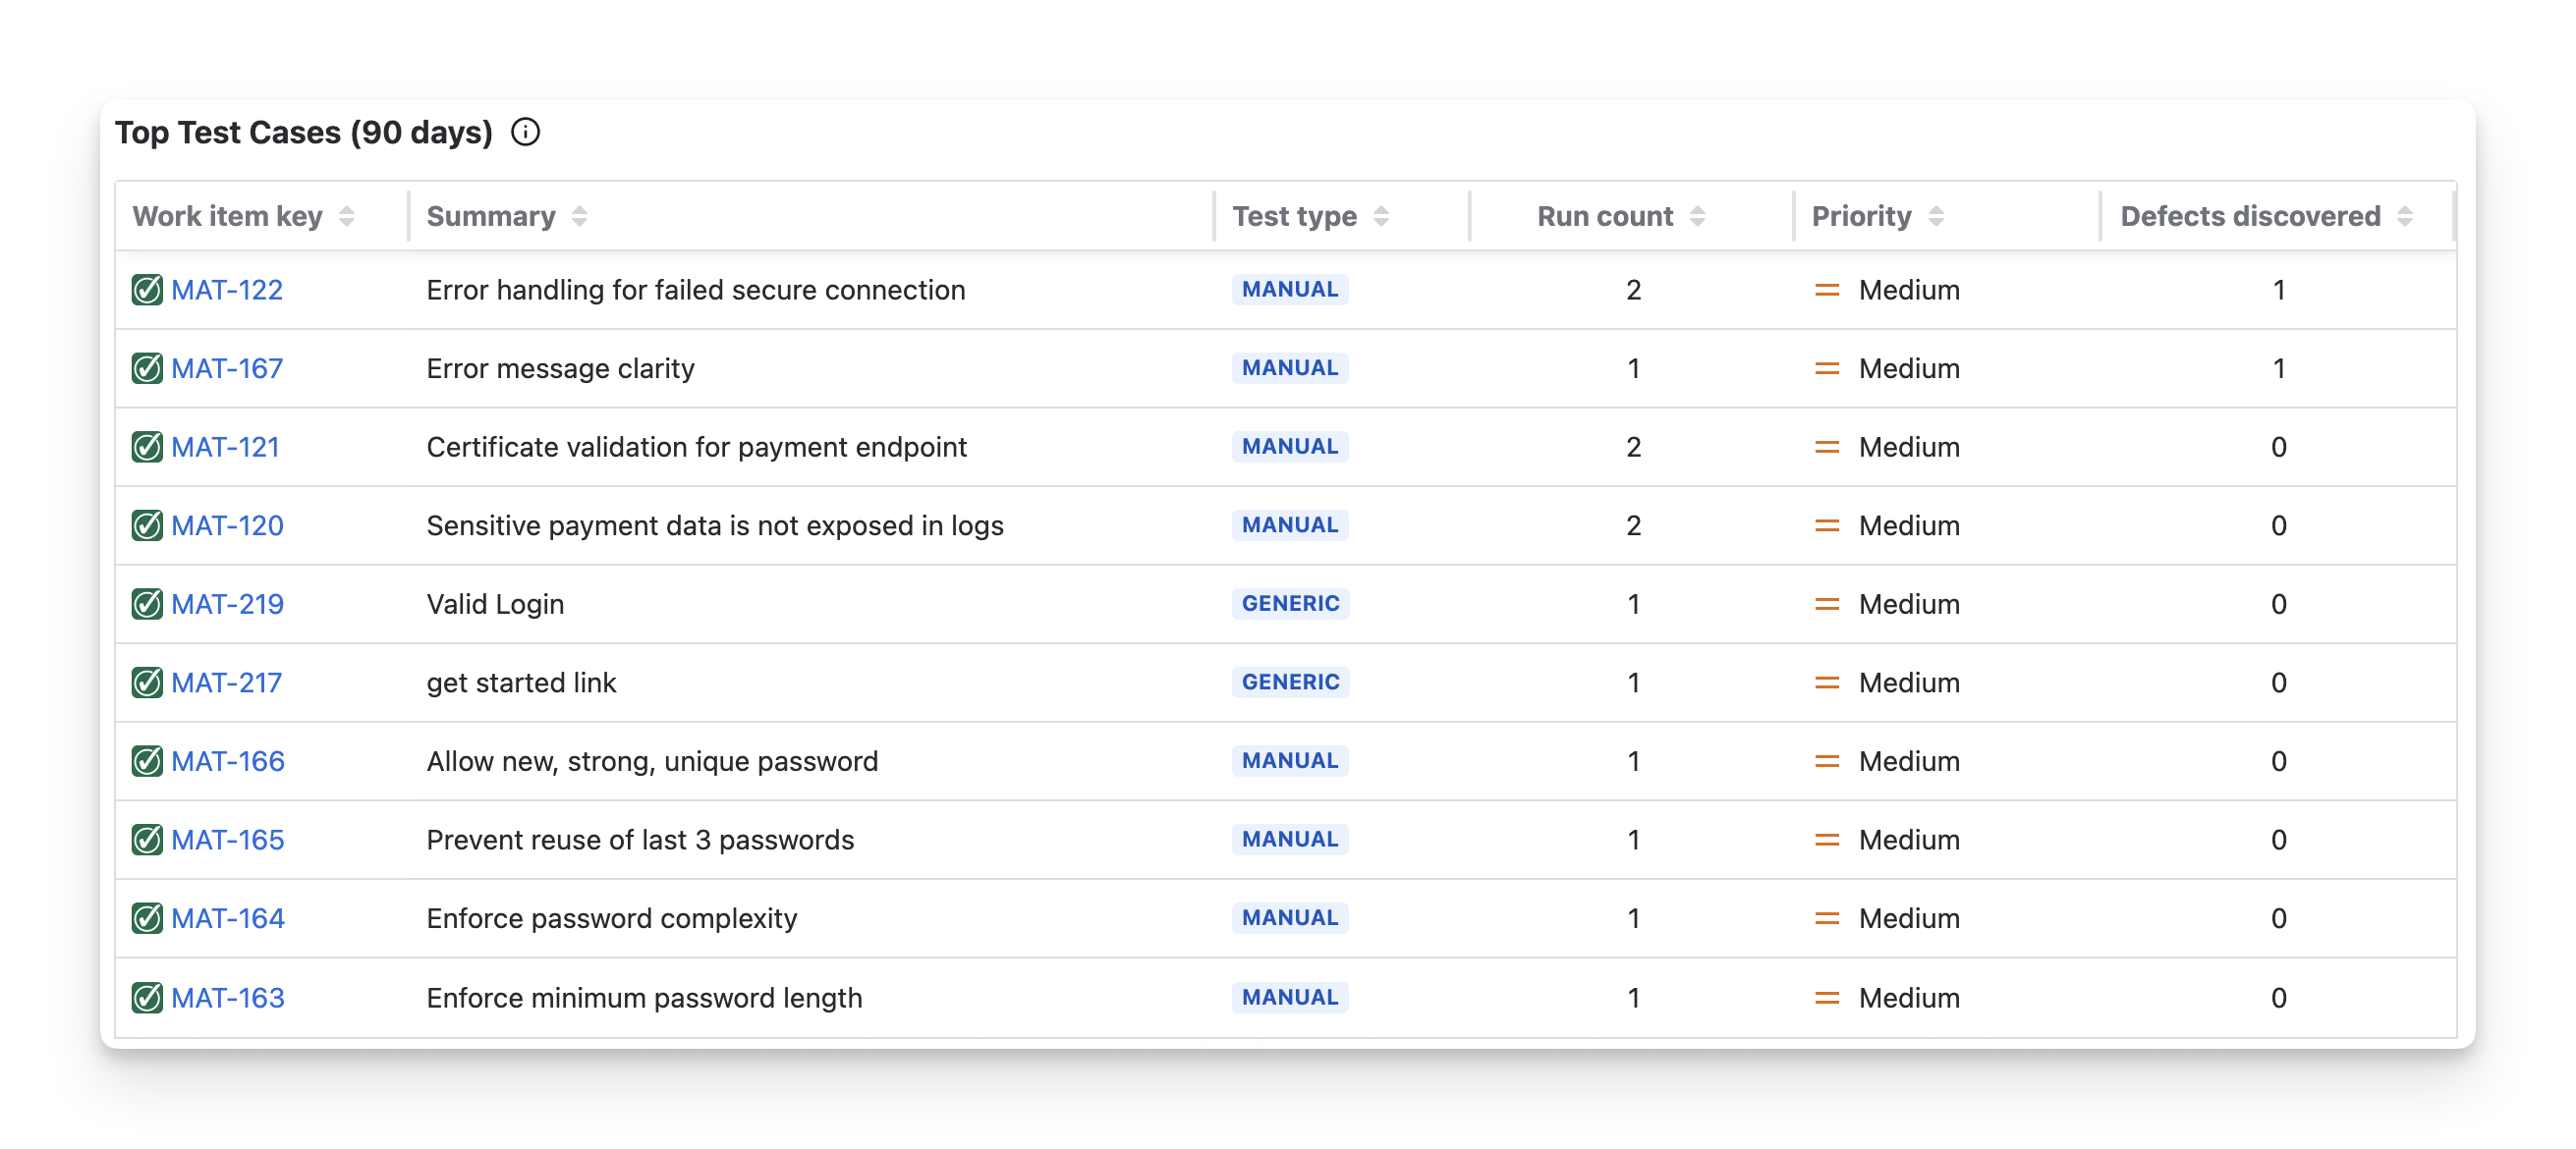Sort the table by Test type
Image resolution: width=2576 pixels, height=1149 pixels.
[x=1380, y=216]
